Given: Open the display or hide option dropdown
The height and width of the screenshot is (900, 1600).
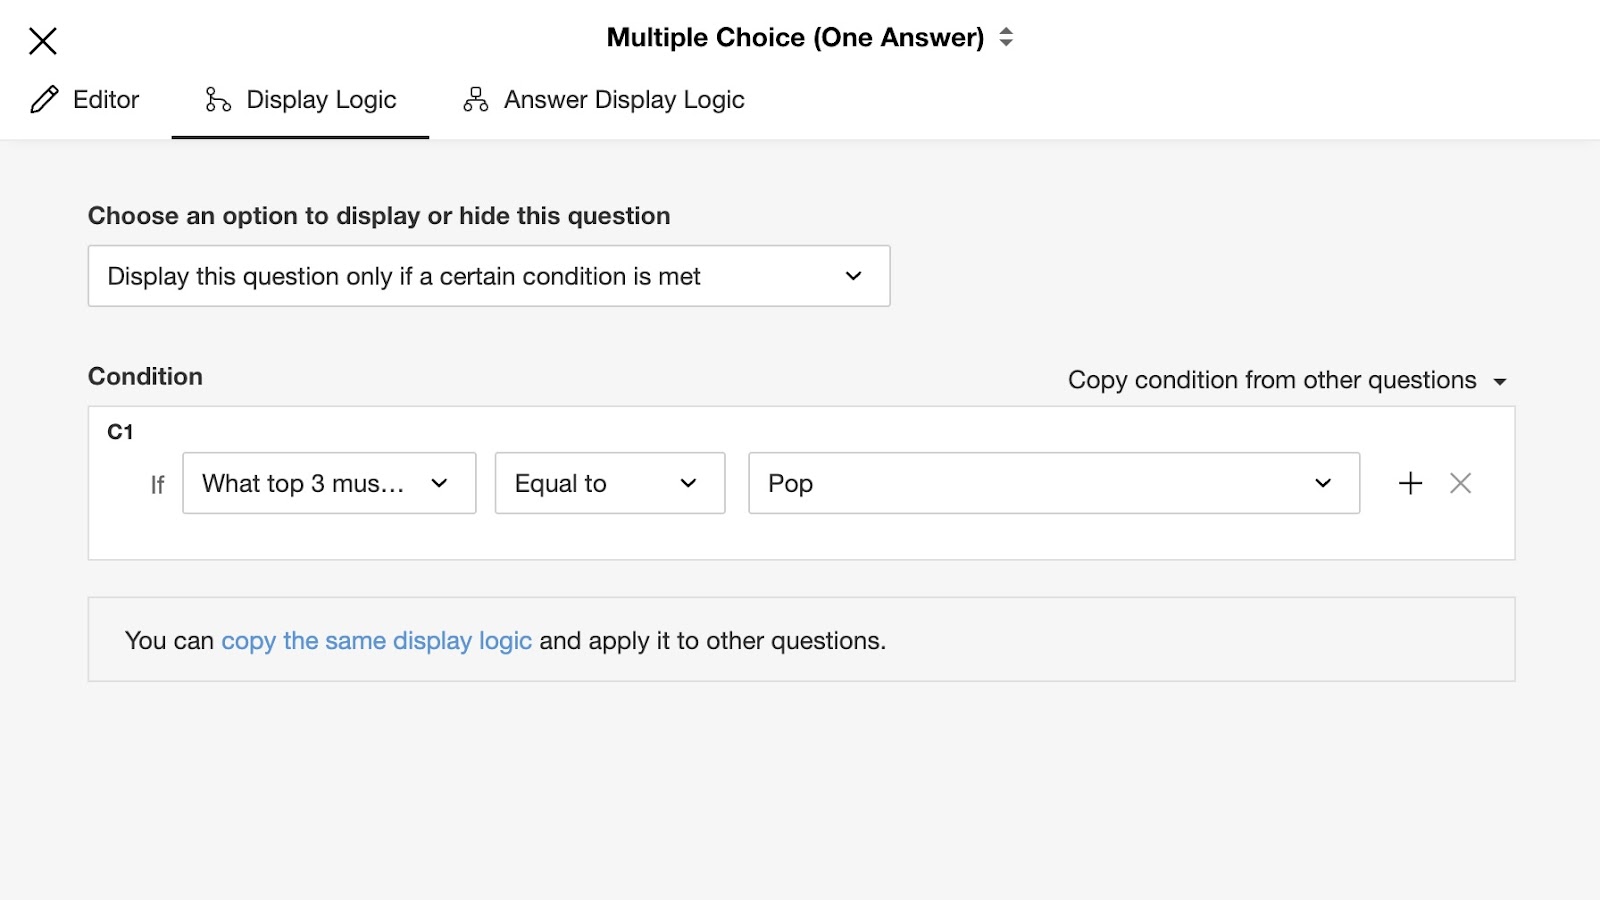Looking at the screenshot, I should pyautogui.click(x=488, y=276).
